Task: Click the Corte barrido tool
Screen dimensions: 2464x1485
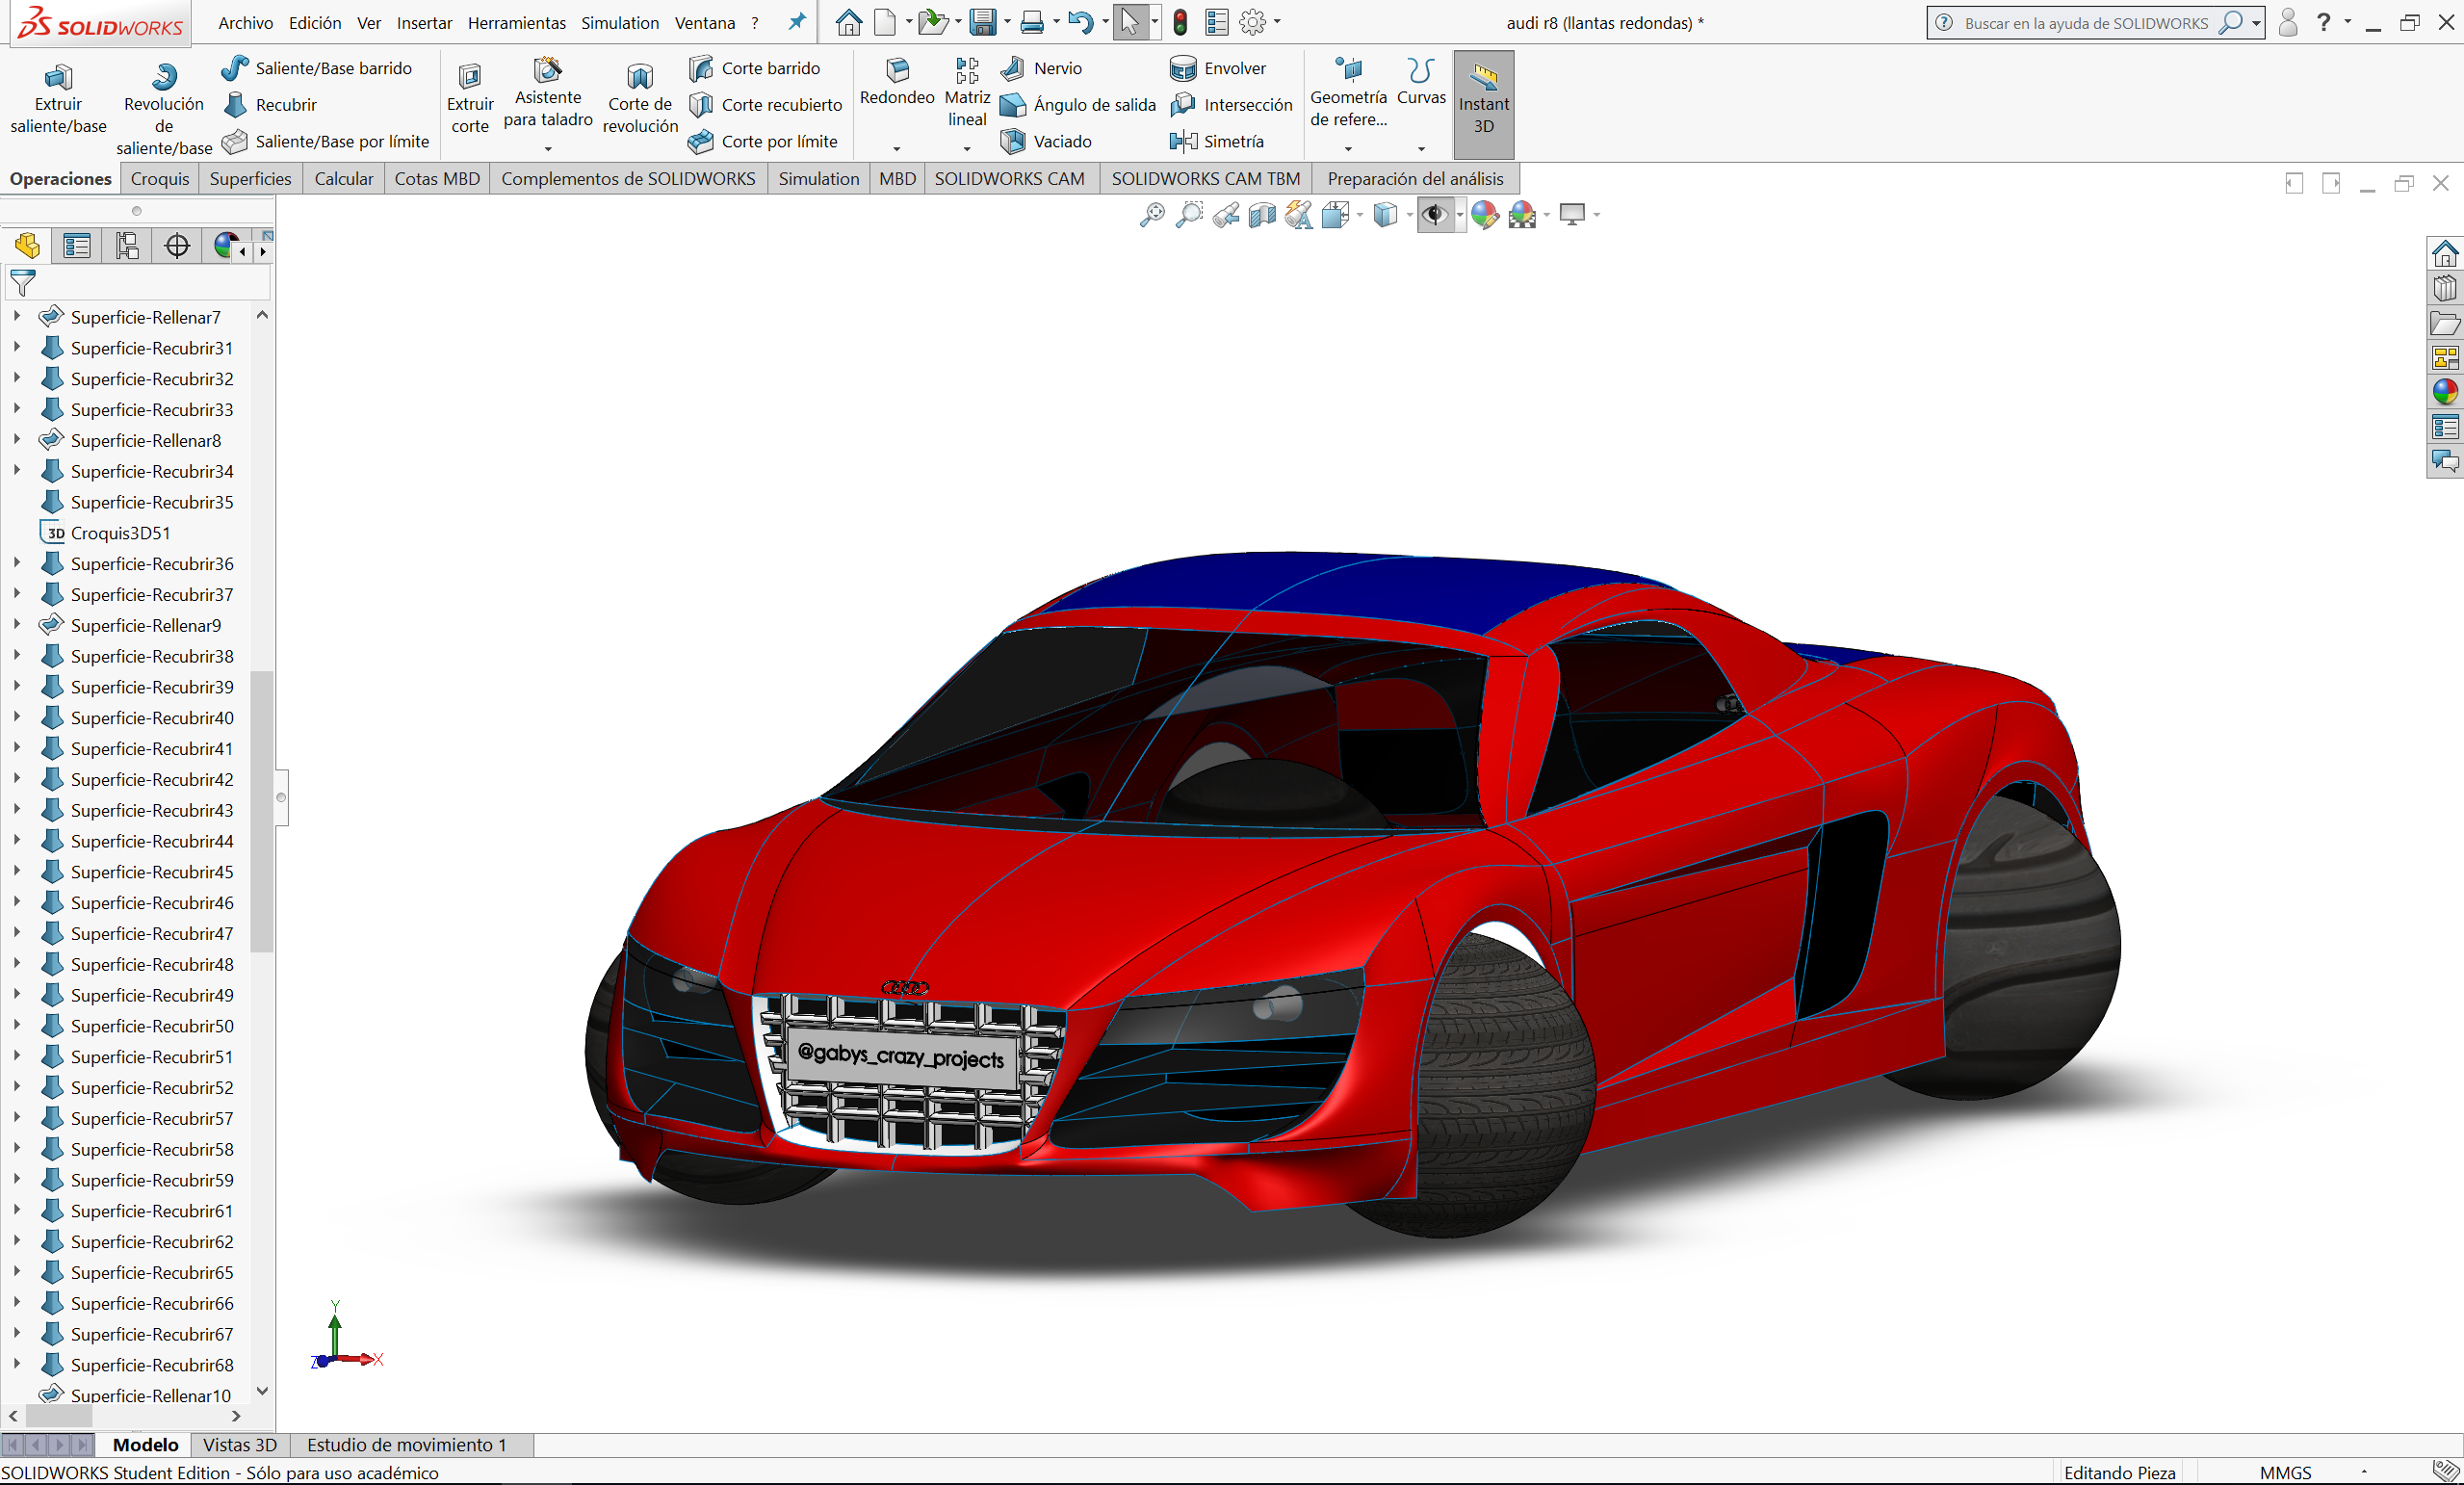Action: (x=756, y=68)
